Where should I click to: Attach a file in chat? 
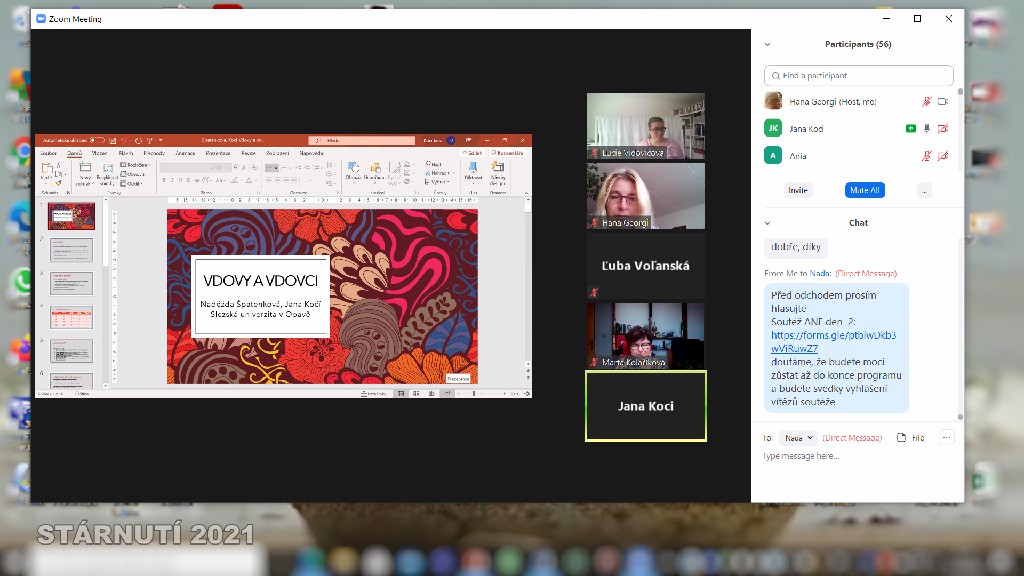pyautogui.click(x=910, y=438)
